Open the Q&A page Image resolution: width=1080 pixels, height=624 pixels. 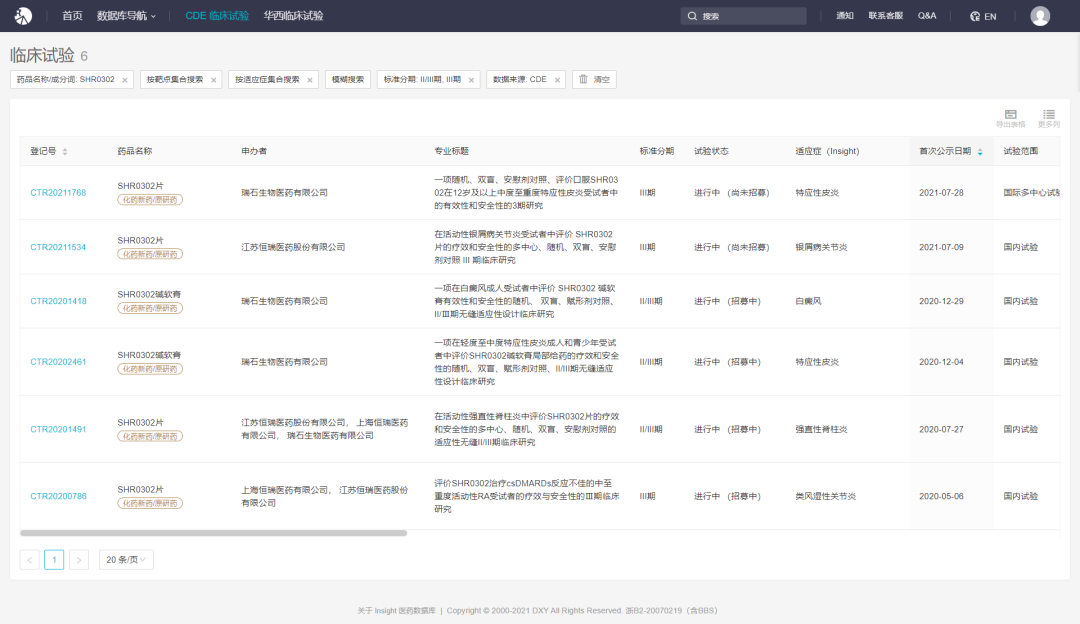tap(927, 16)
